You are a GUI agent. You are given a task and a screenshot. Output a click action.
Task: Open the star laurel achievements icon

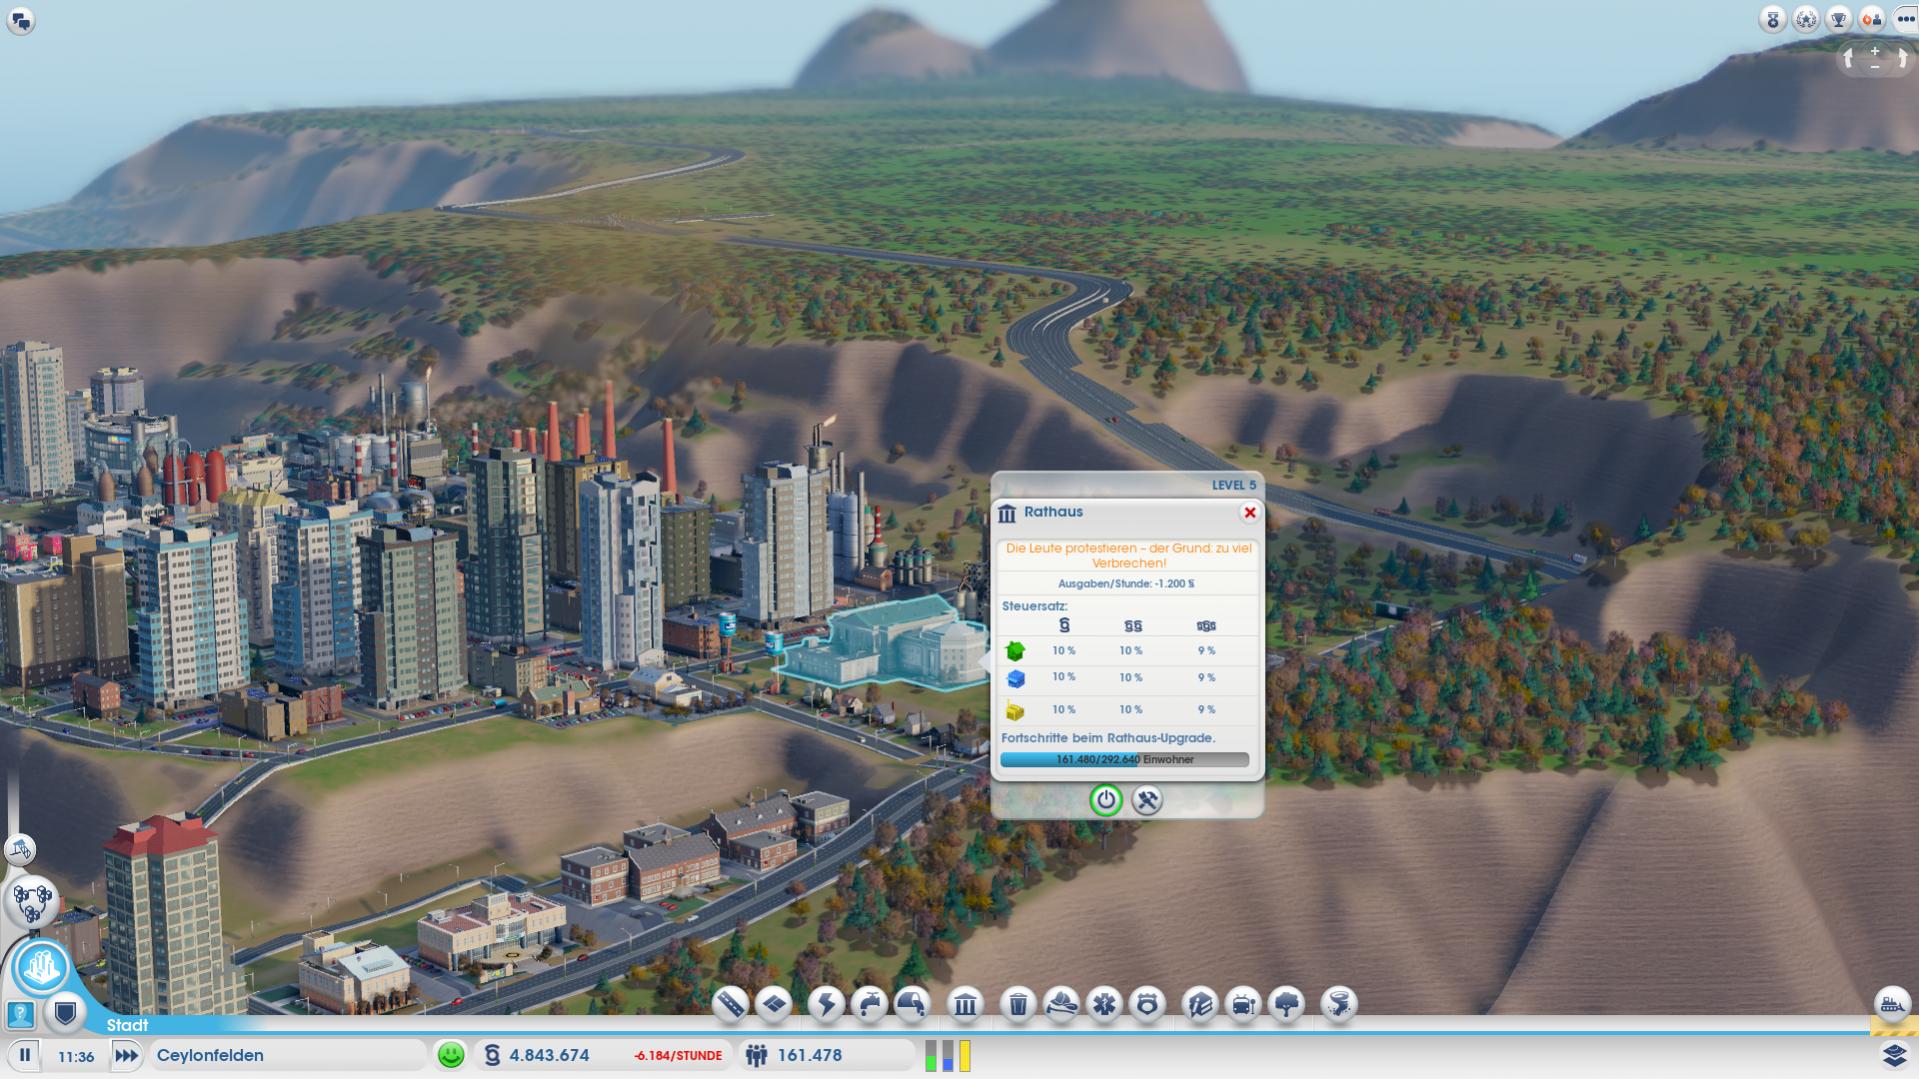(1806, 19)
